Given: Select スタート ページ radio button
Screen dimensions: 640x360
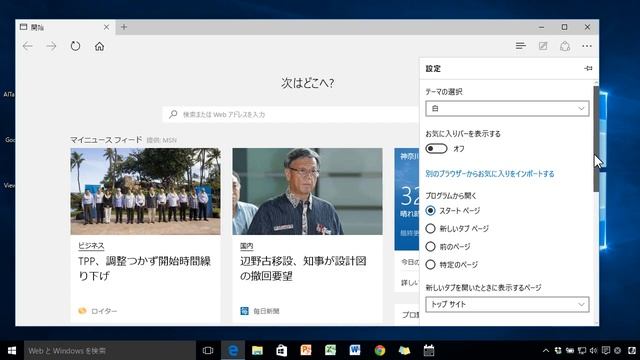Looking at the screenshot, I should tap(430, 211).
